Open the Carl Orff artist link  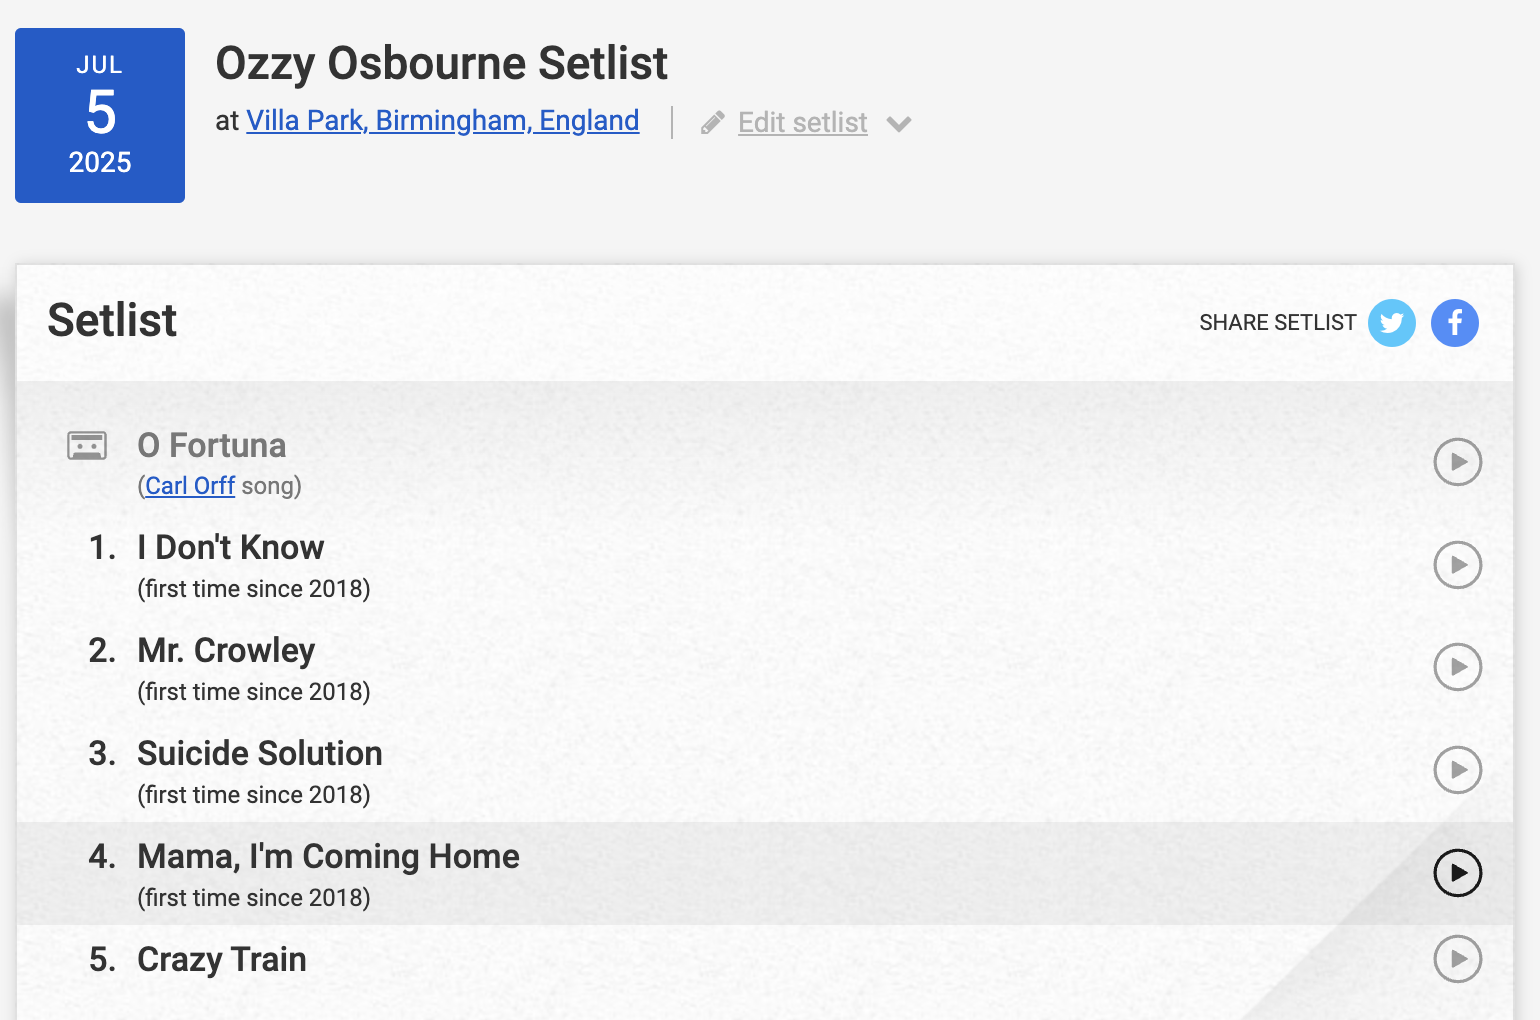[x=190, y=486]
